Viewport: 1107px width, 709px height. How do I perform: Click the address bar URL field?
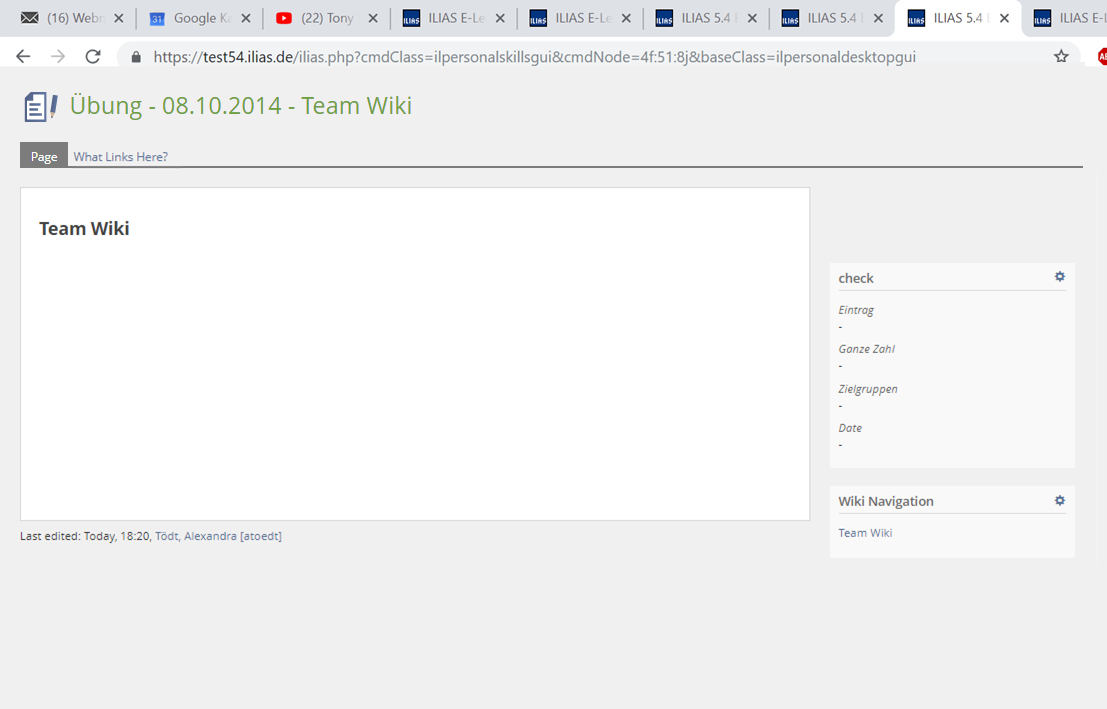pos(534,57)
